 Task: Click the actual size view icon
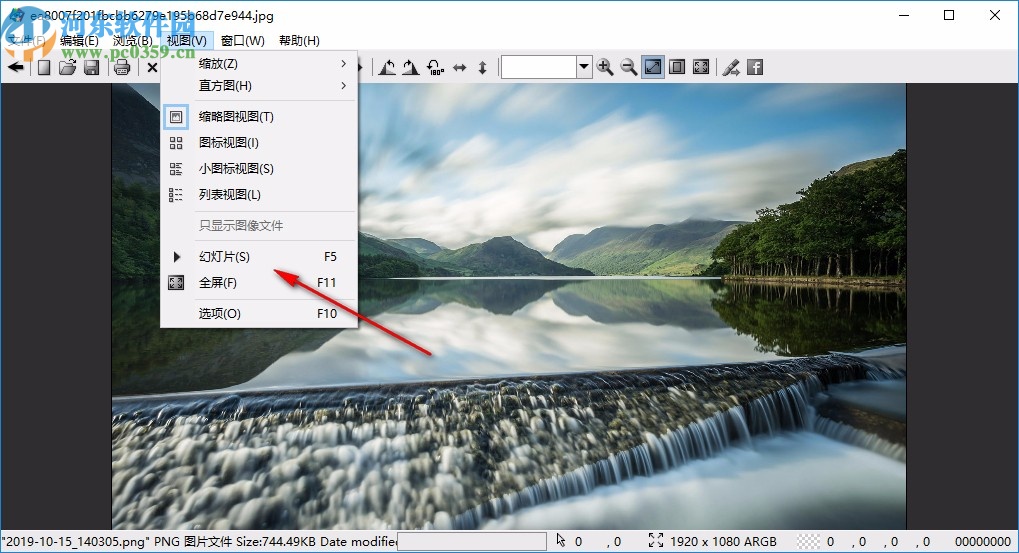click(x=677, y=67)
